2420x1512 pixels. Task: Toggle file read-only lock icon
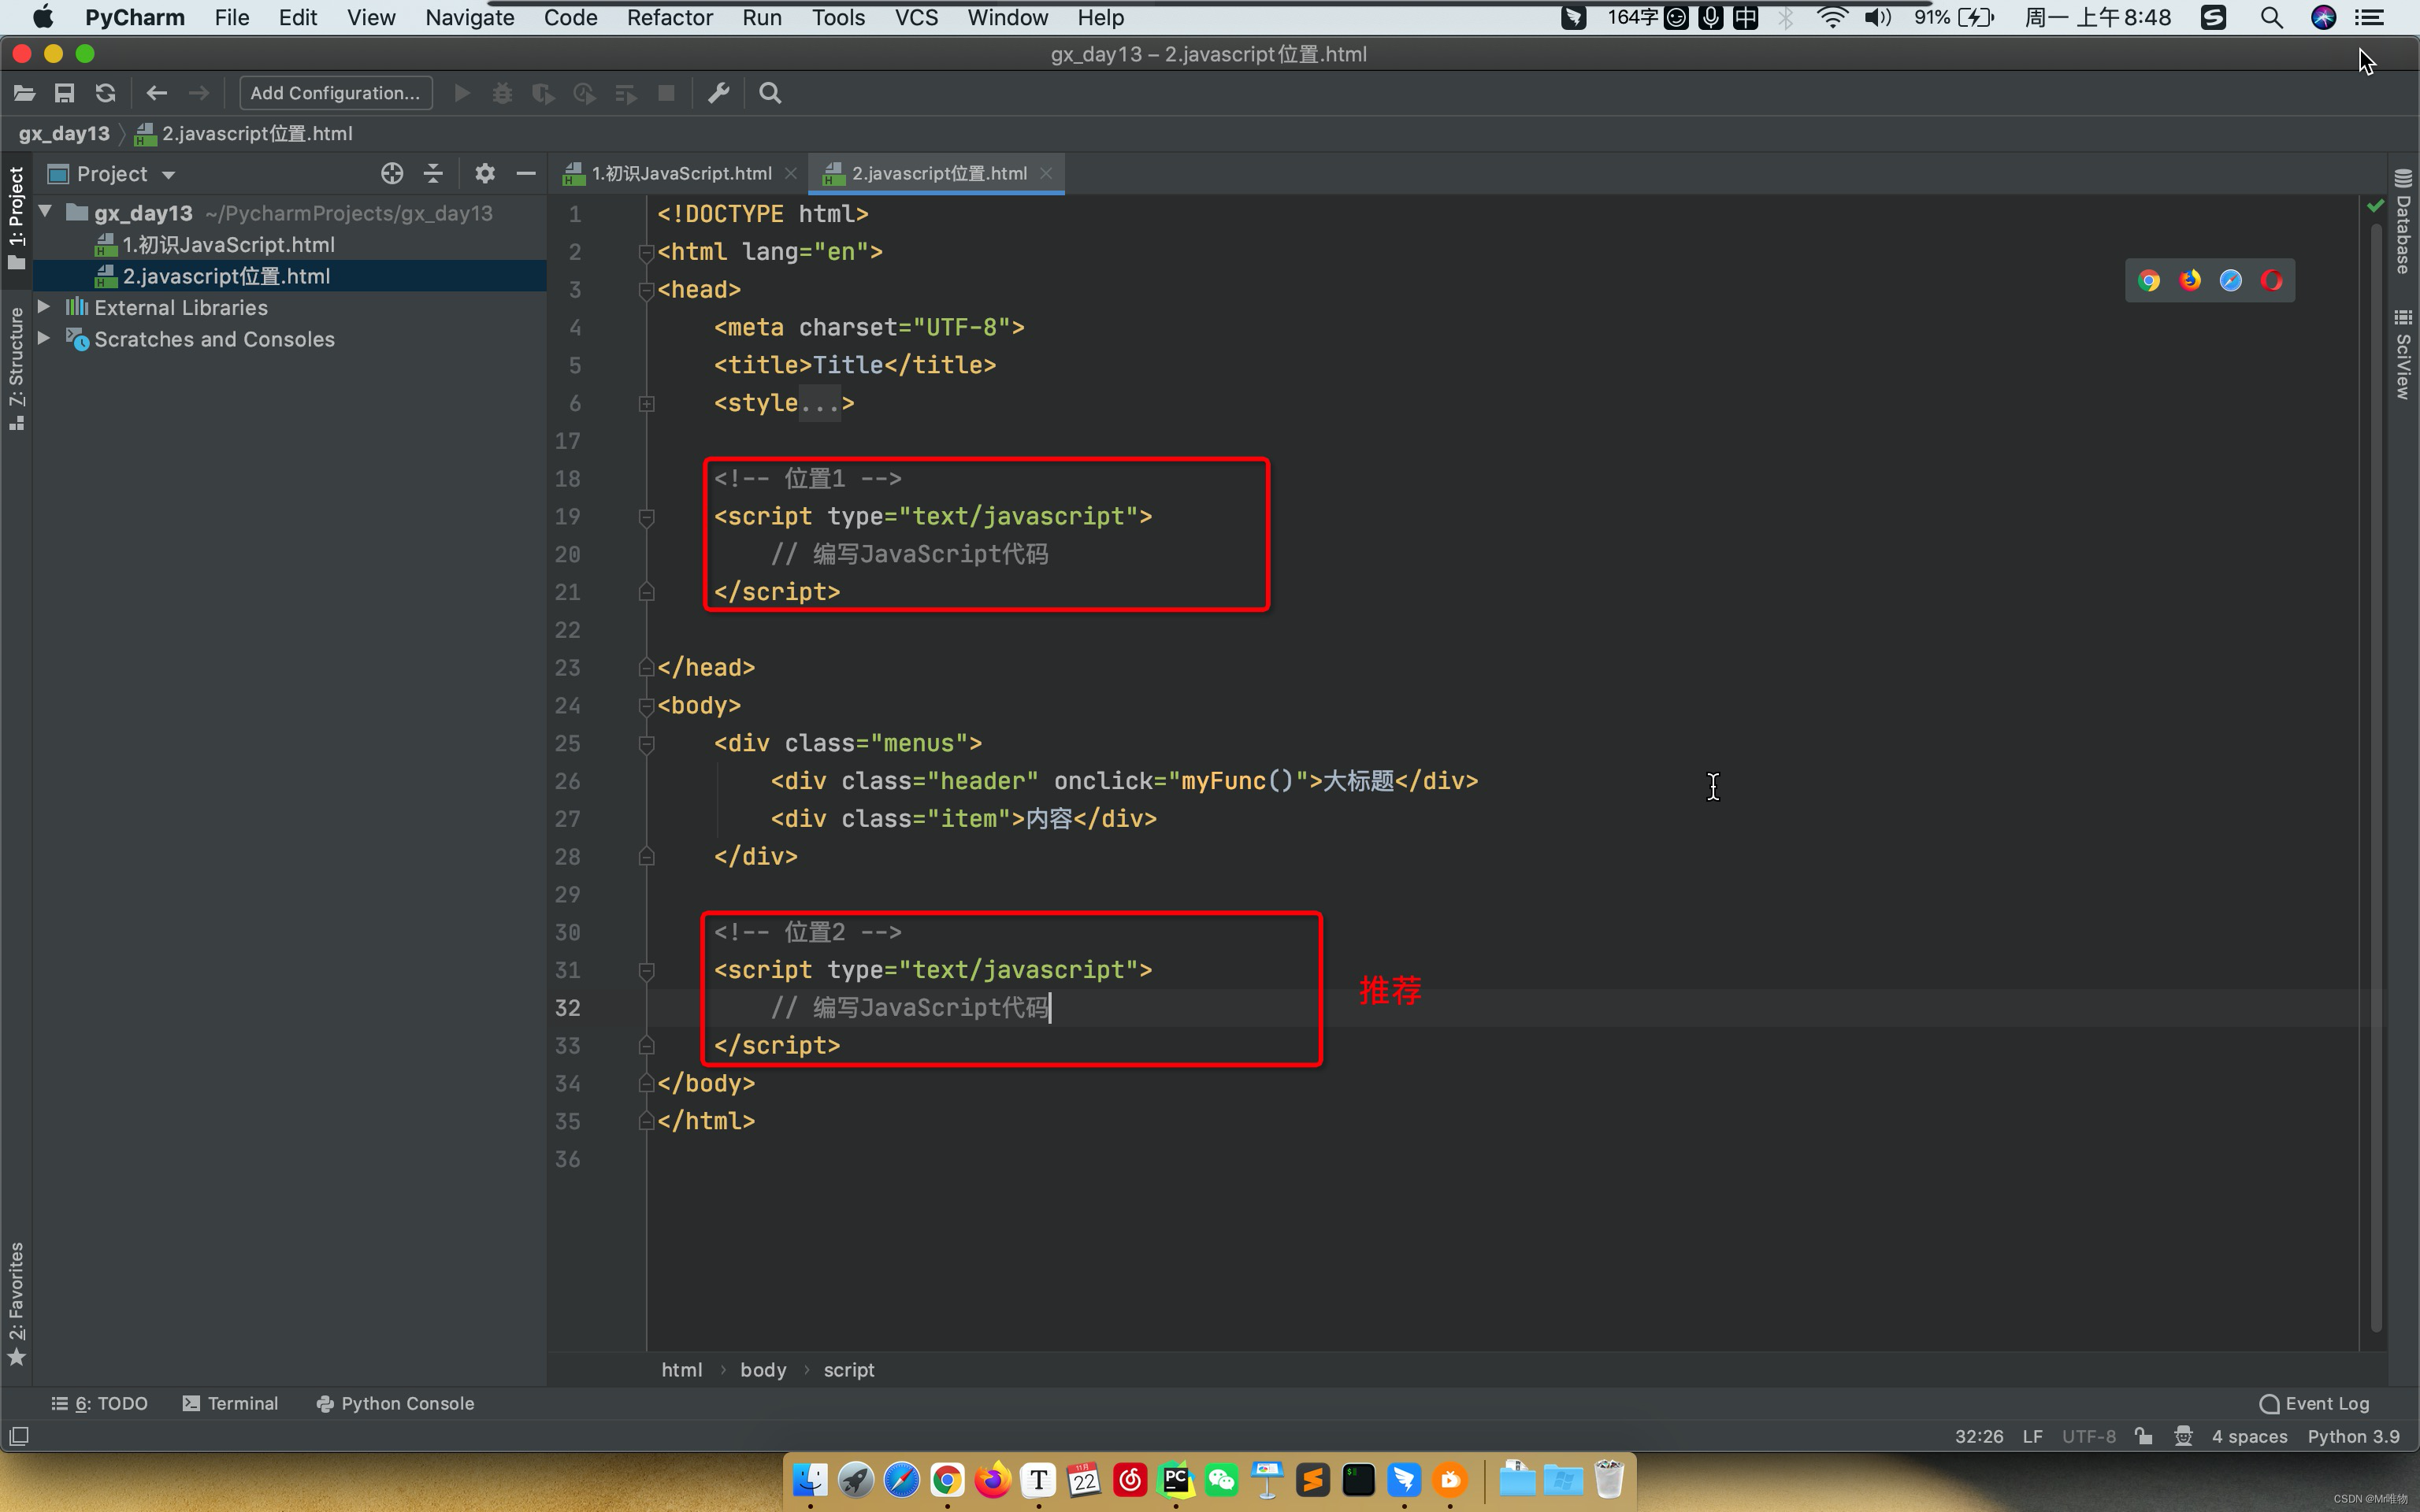(2143, 1436)
